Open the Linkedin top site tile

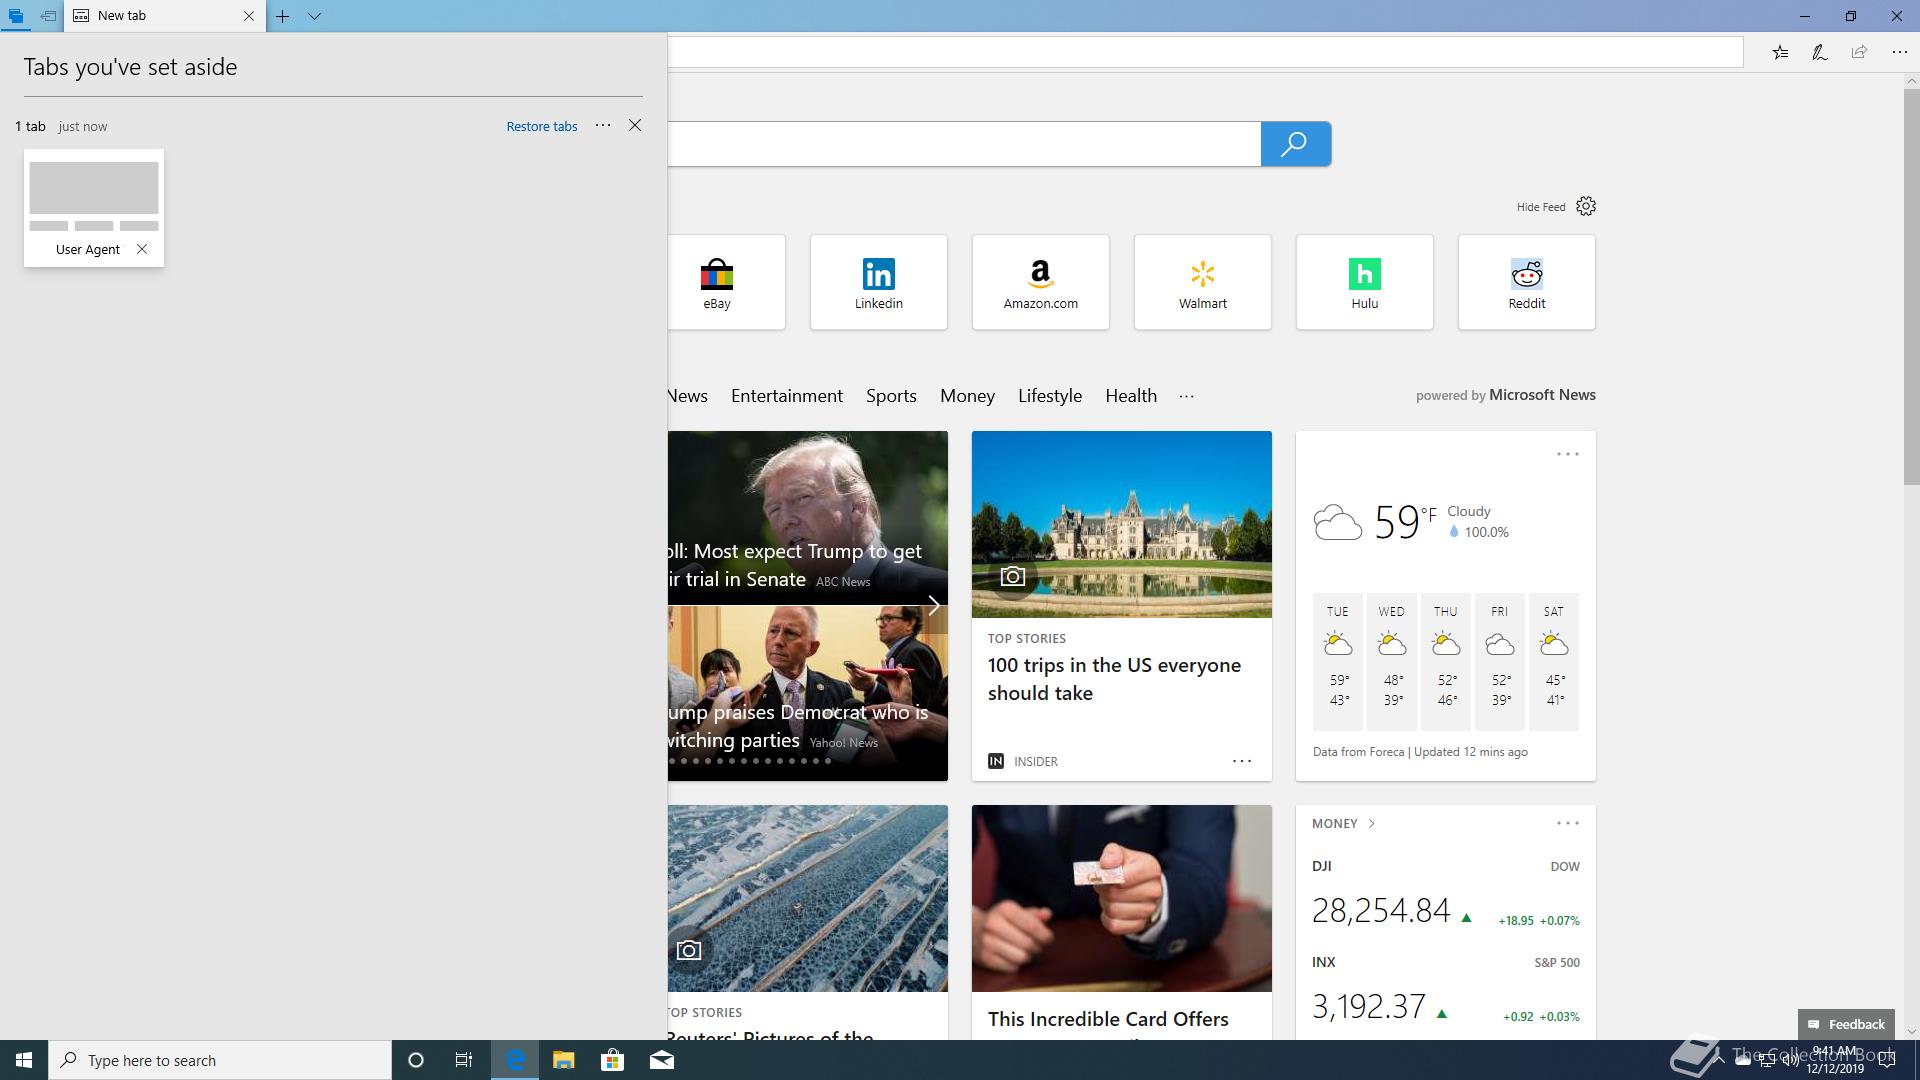[879, 282]
